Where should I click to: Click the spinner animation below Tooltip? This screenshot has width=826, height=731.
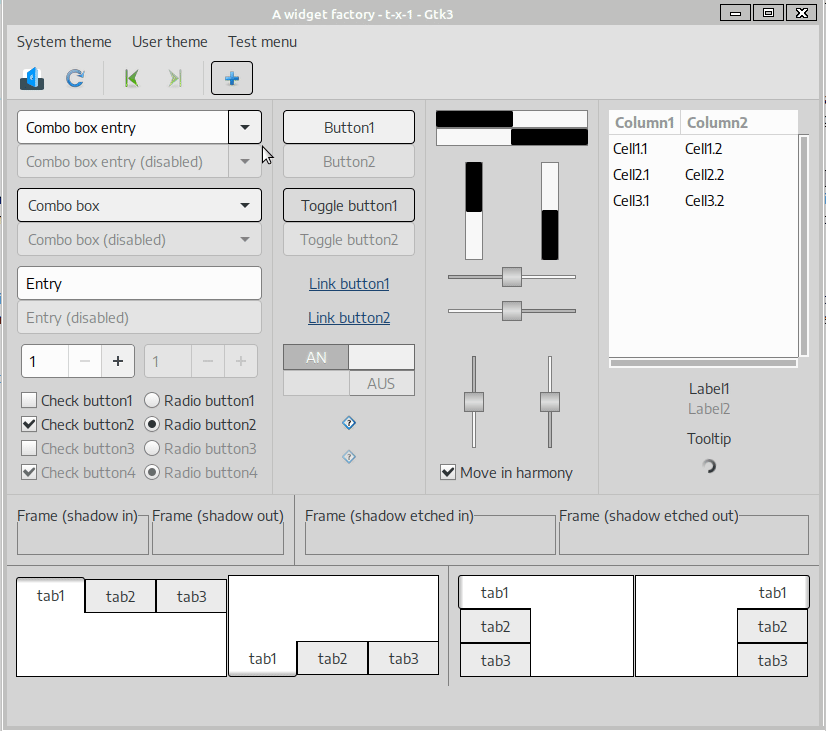click(709, 466)
